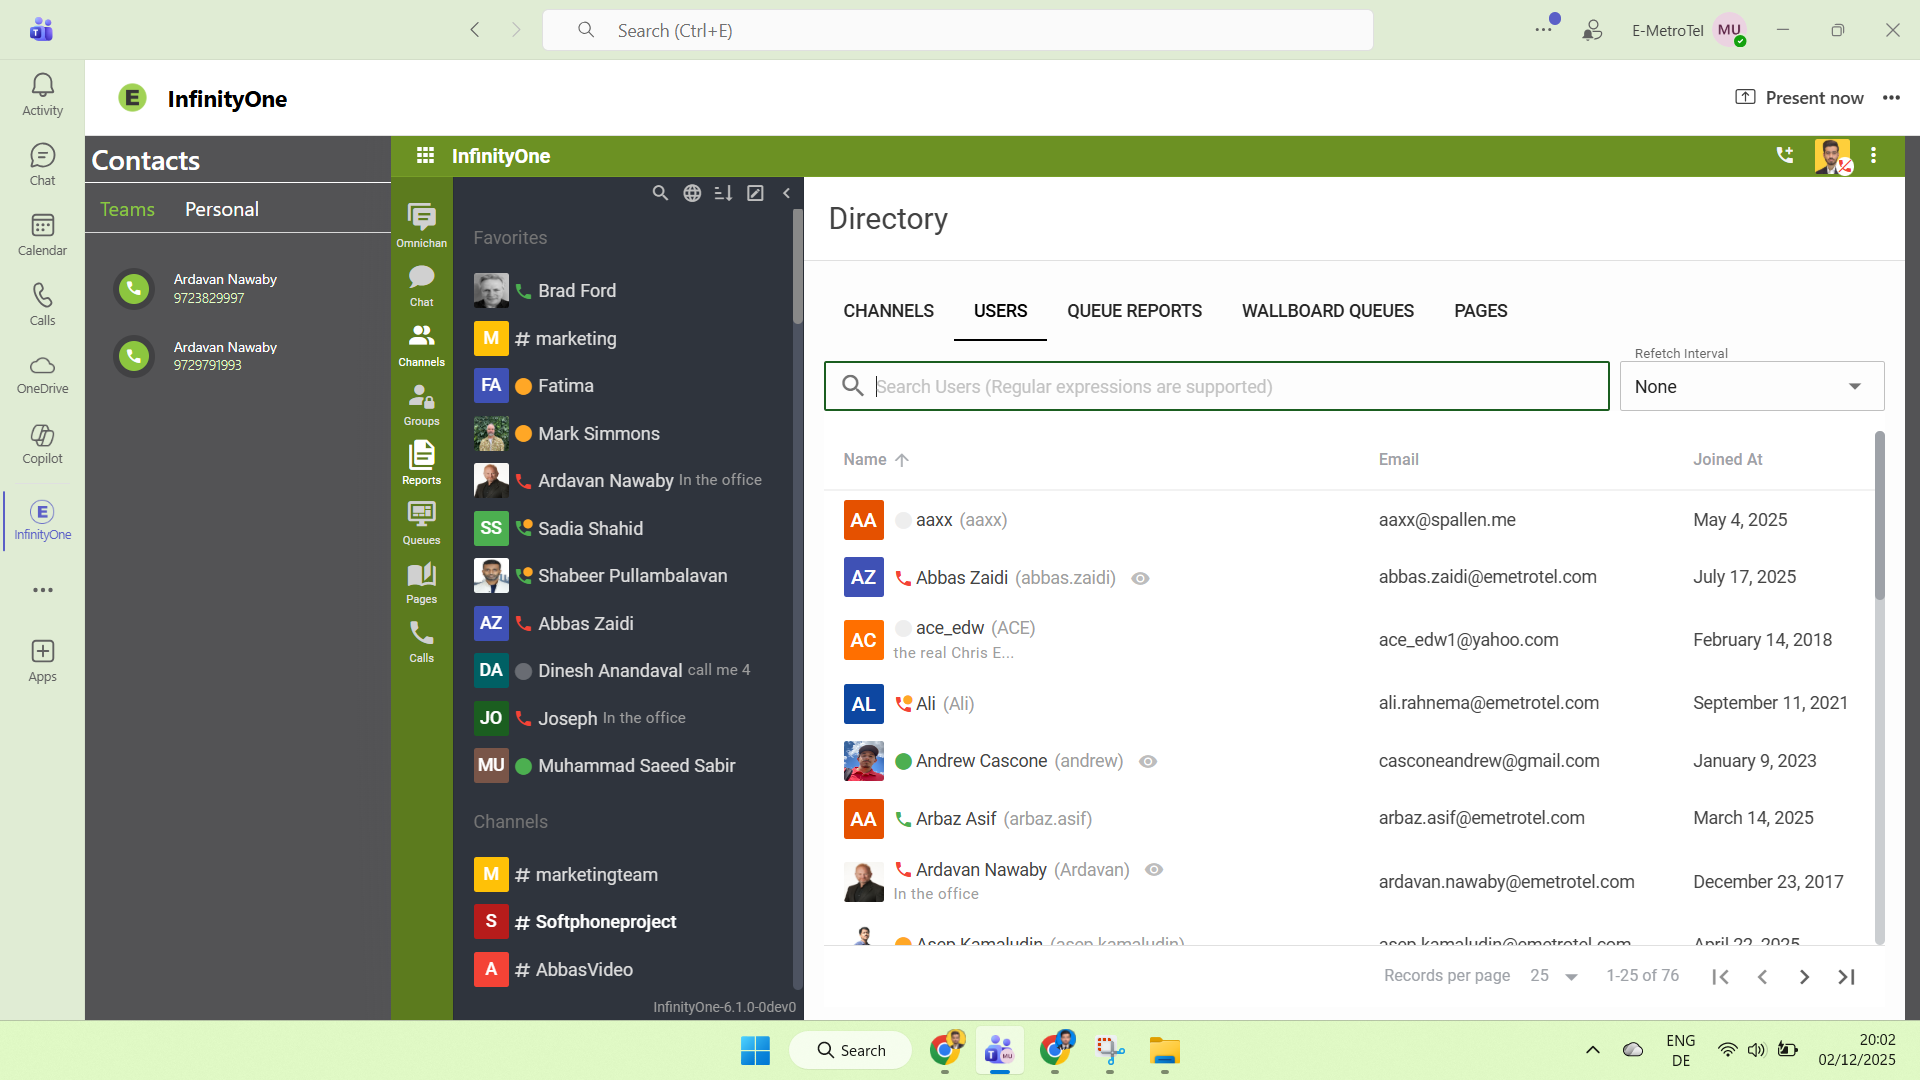Select the Personal contacts tab
The image size is (1920, 1080).
pos(221,209)
